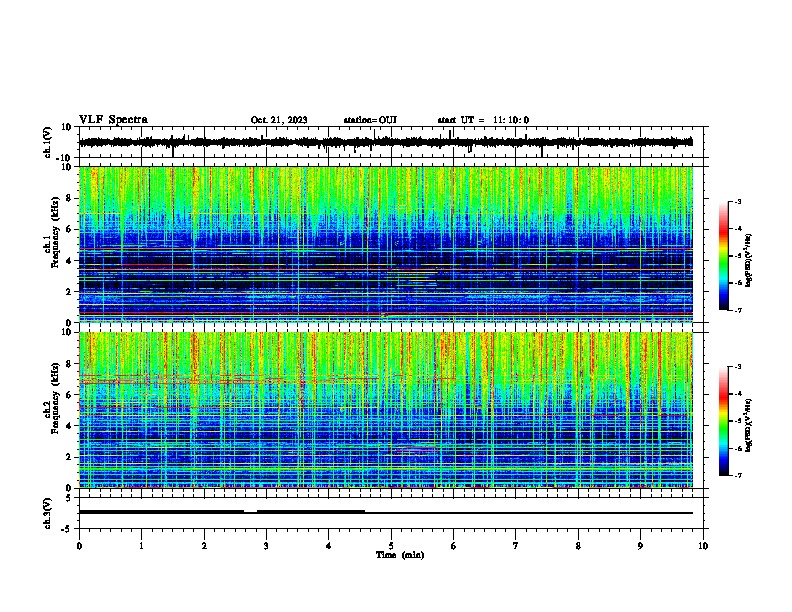Click the "ch.3(V)" axis label
The image size is (792, 612).
click(48, 513)
